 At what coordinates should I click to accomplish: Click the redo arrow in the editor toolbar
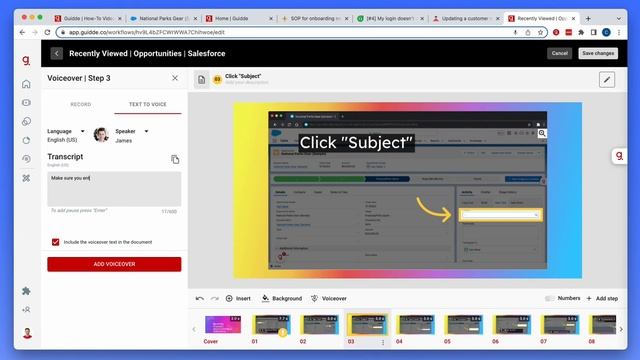[x=215, y=298]
